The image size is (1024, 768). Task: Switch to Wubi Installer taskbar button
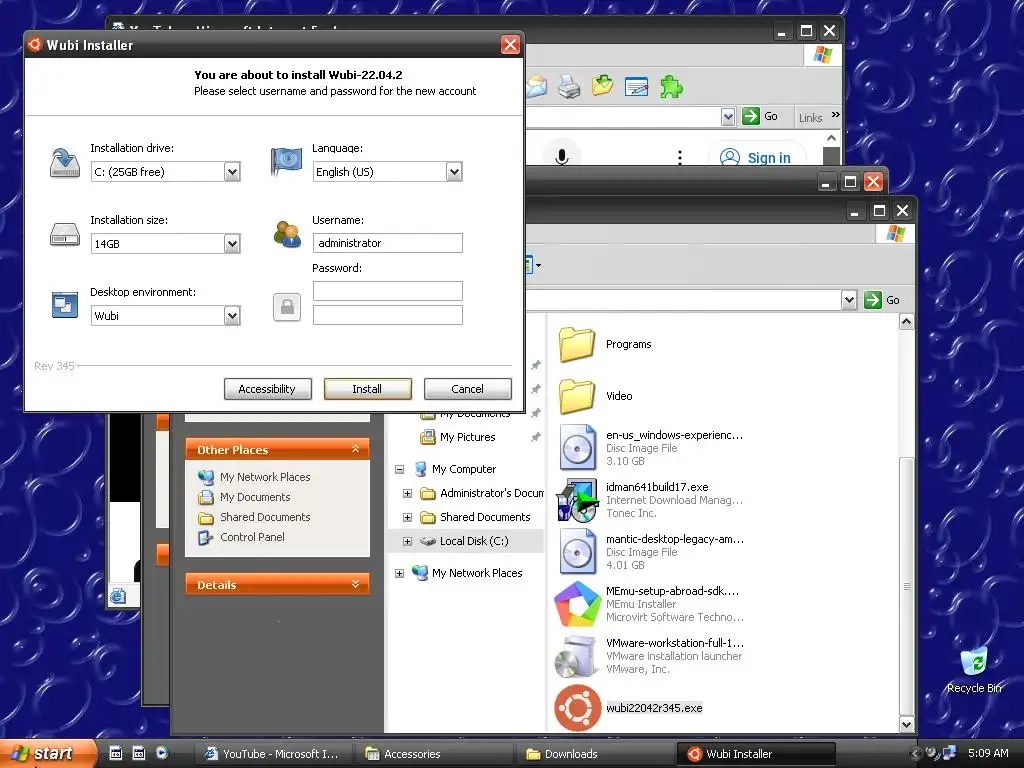pos(756,754)
